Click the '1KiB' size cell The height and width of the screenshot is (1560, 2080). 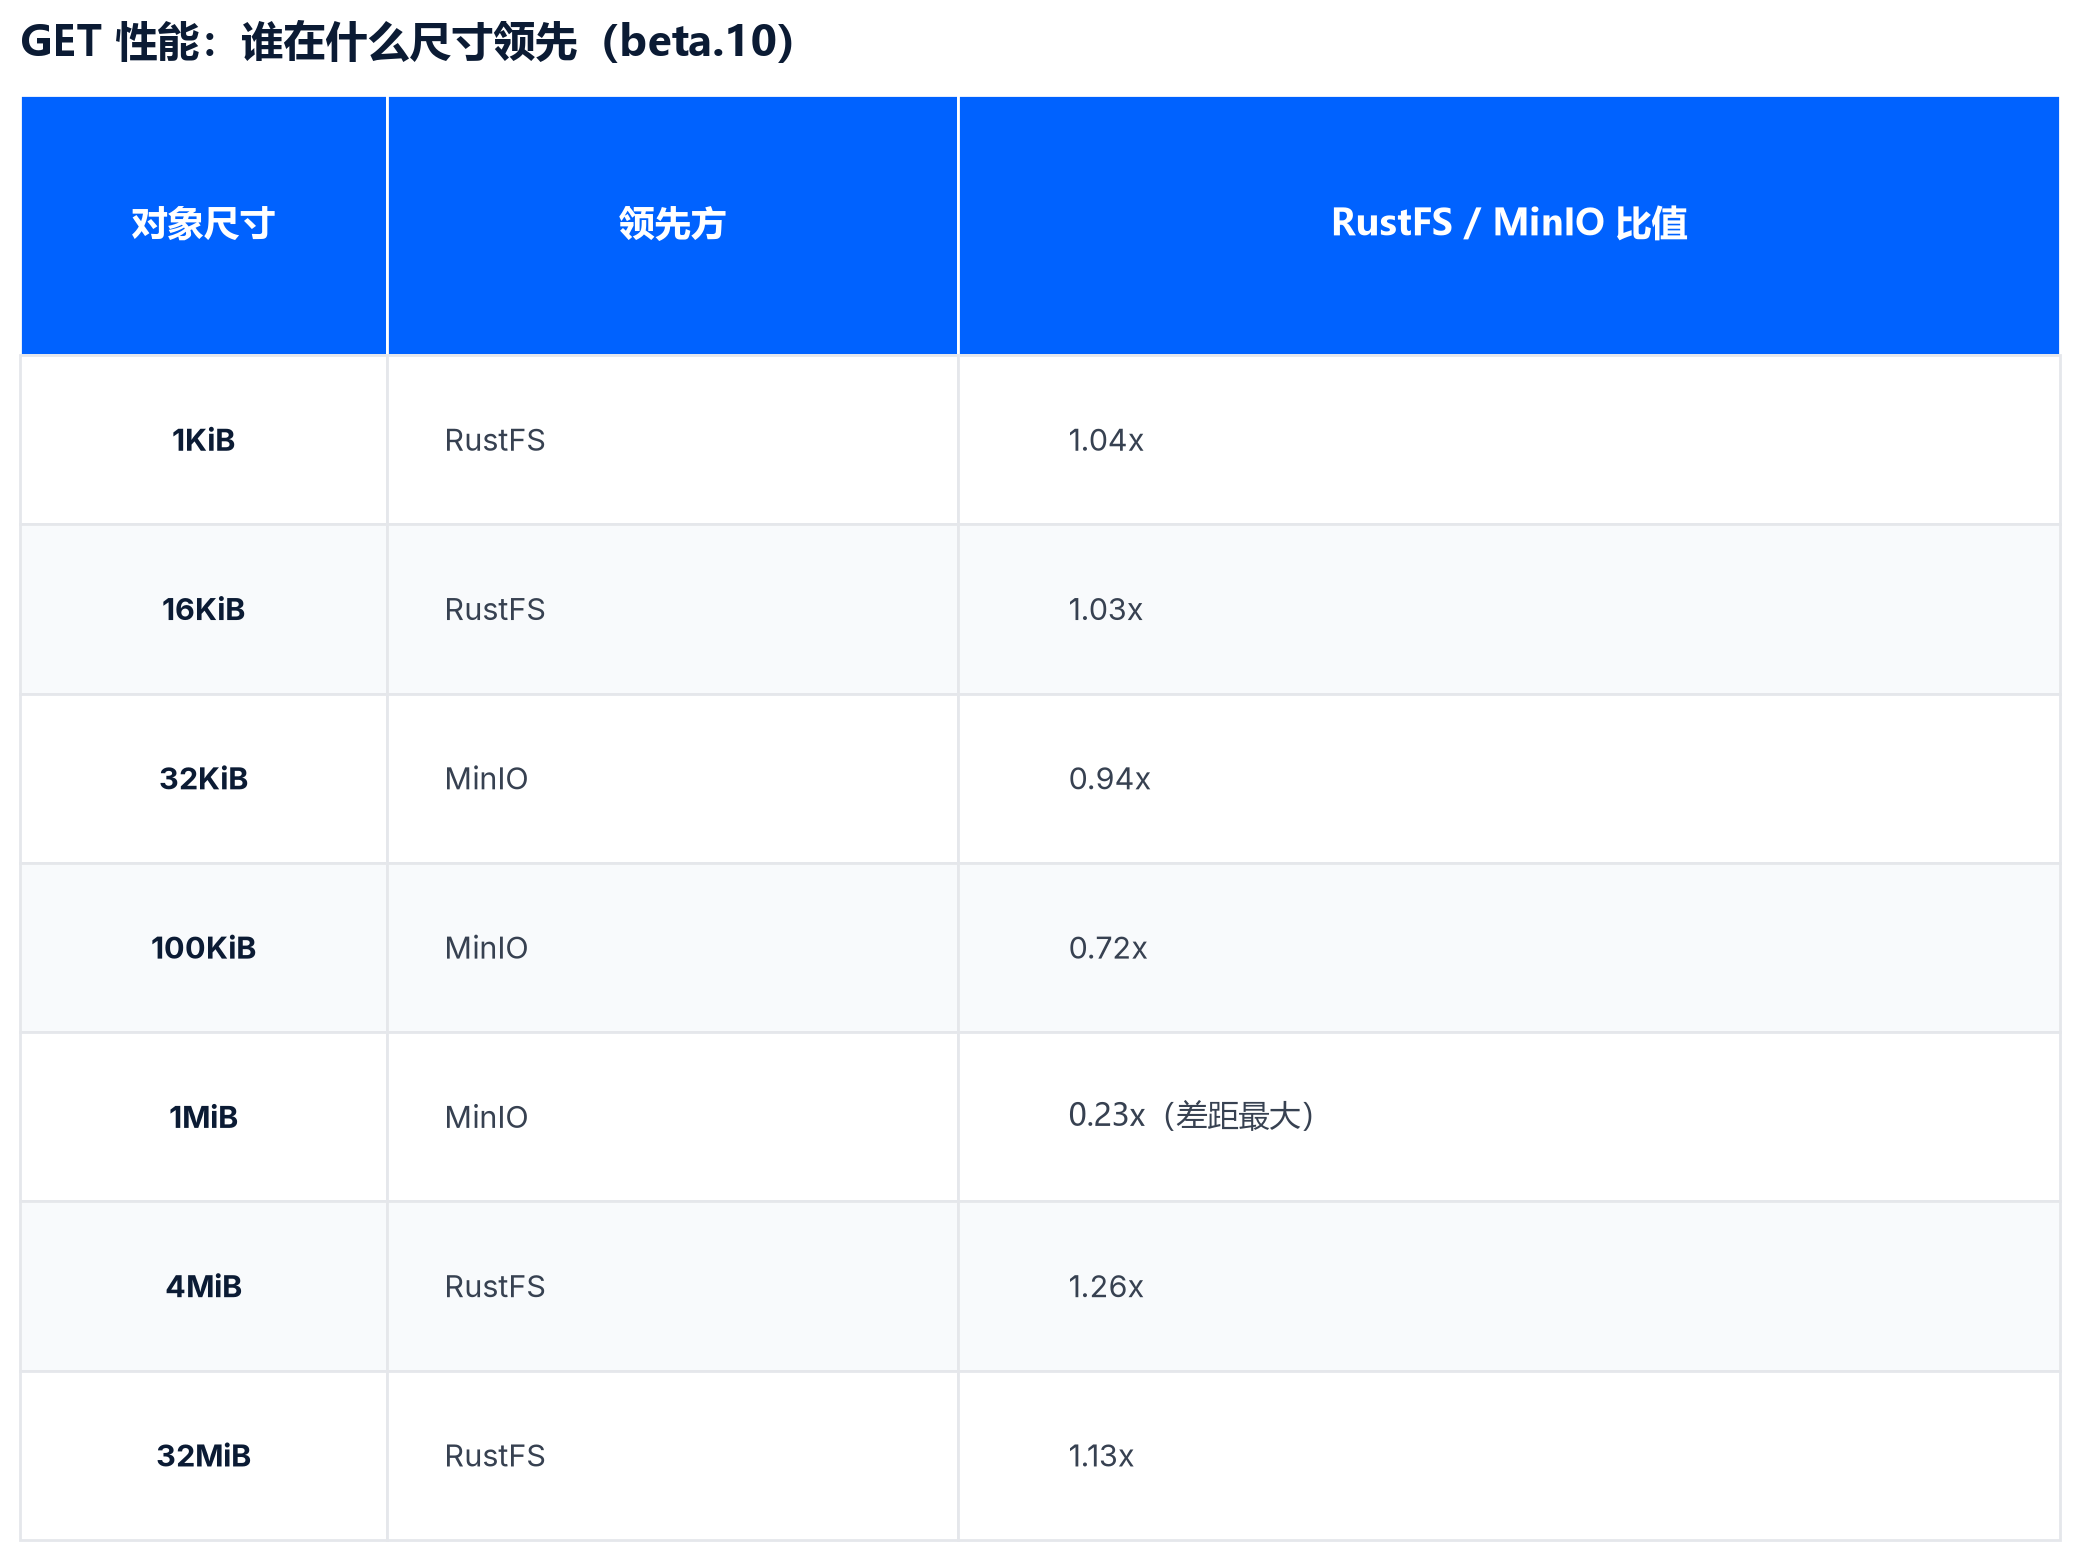pyautogui.click(x=203, y=440)
